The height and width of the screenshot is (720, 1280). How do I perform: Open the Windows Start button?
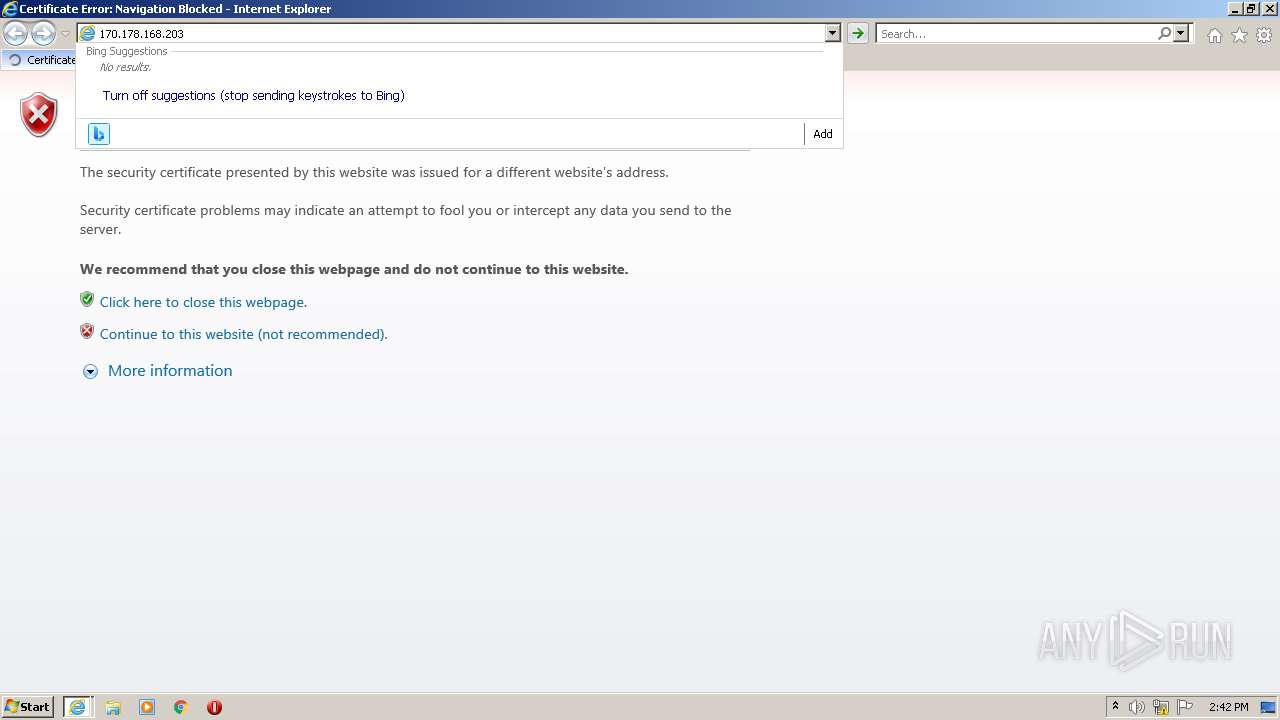click(28, 706)
